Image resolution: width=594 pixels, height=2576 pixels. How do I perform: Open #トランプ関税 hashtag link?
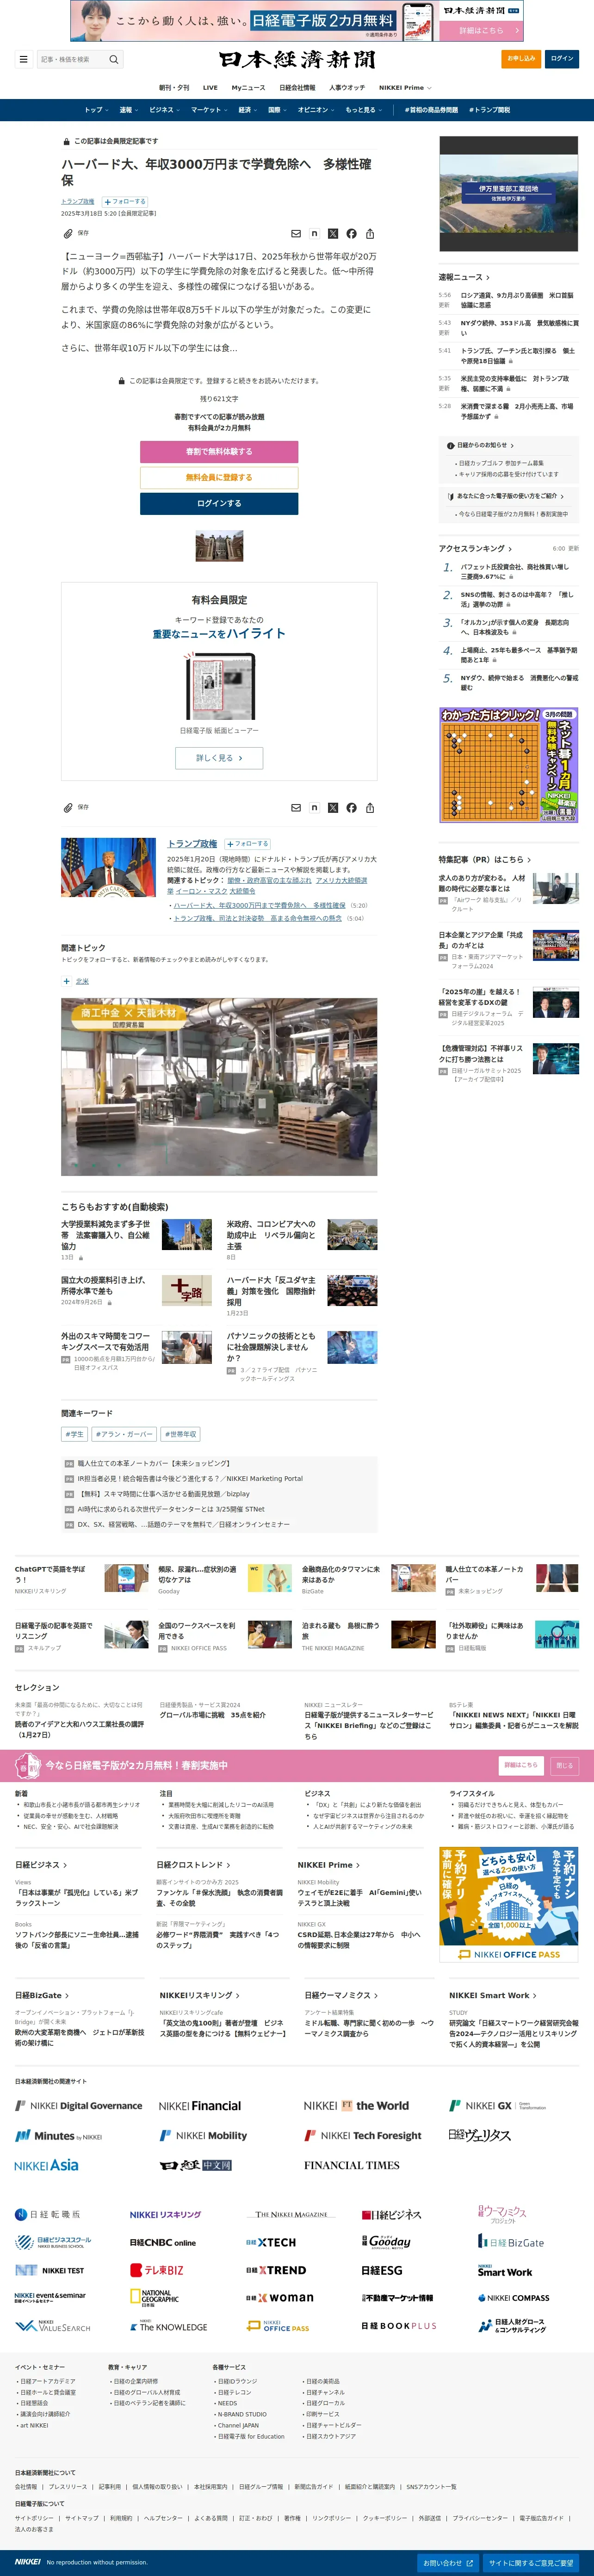[489, 110]
